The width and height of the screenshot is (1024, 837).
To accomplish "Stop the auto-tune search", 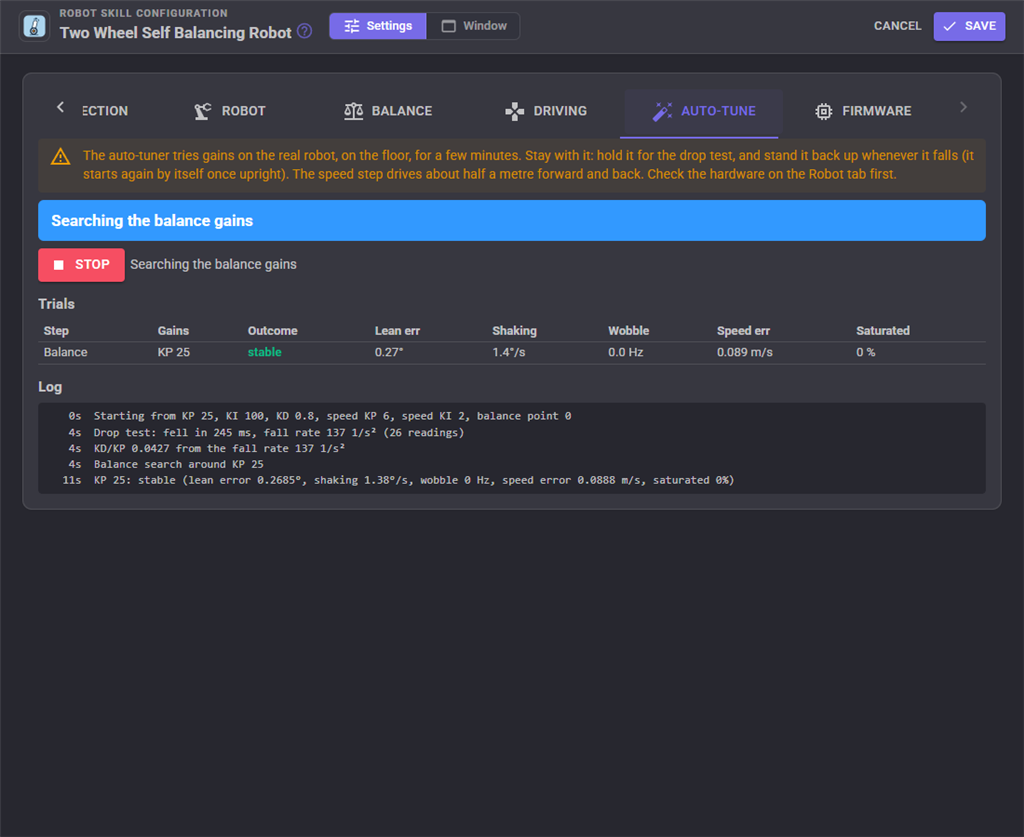I will pyautogui.click(x=82, y=265).
